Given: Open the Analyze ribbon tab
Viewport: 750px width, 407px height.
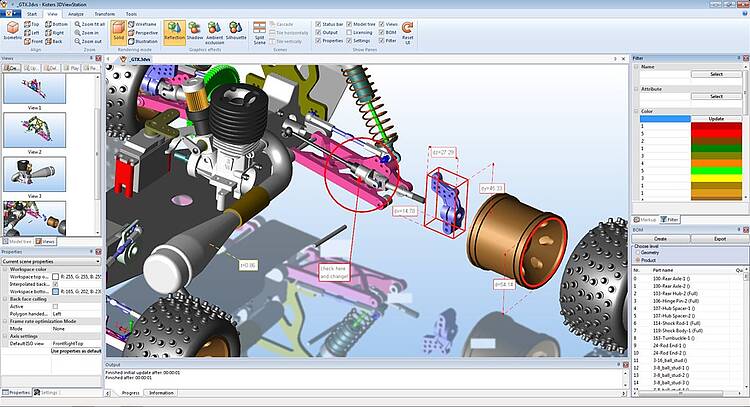Looking at the screenshot, I should point(76,14).
